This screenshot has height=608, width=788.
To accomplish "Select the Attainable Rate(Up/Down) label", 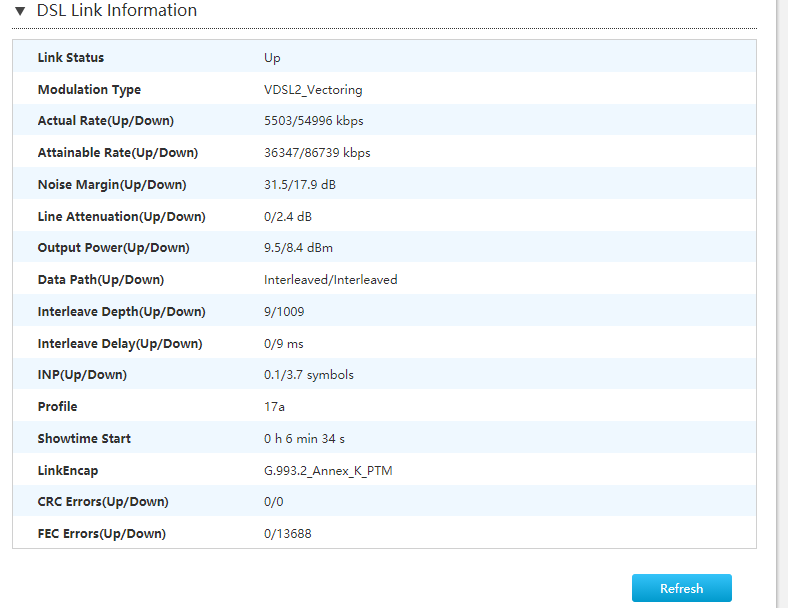I will [118, 153].
